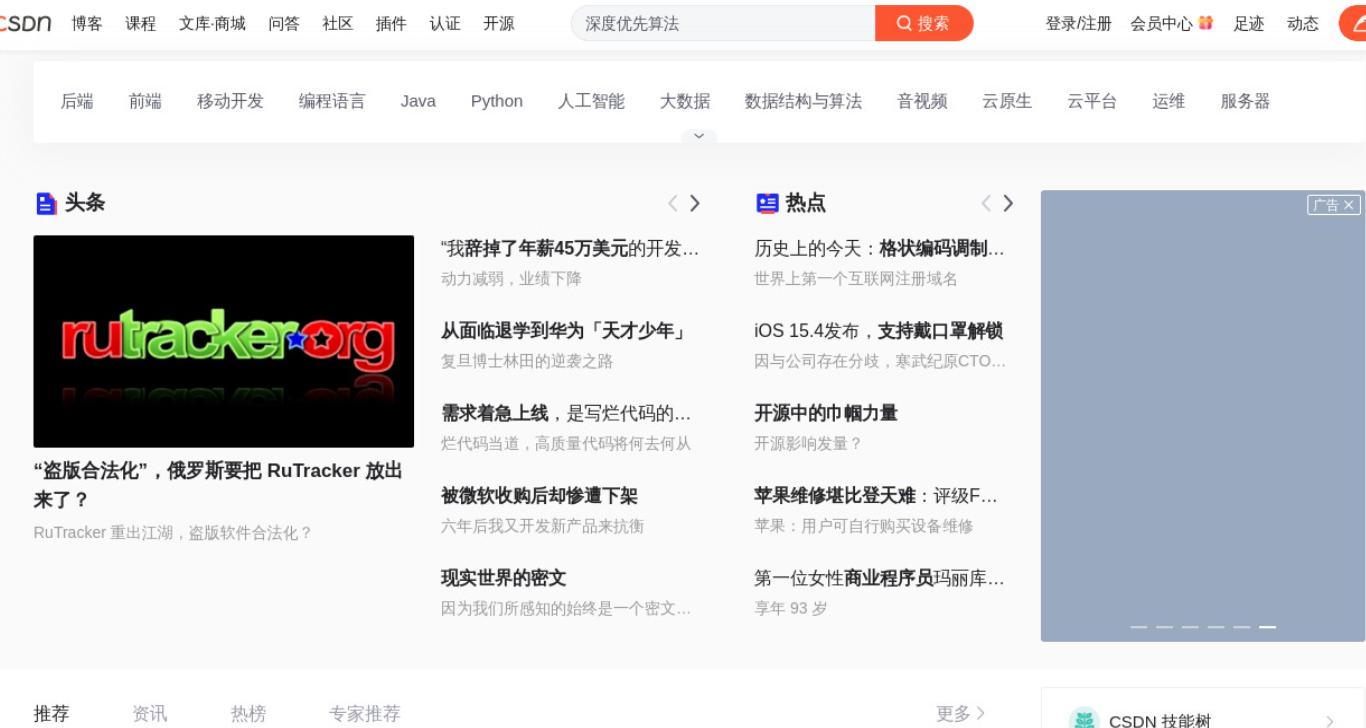Go to next 头条 page arrow

[695, 204]
